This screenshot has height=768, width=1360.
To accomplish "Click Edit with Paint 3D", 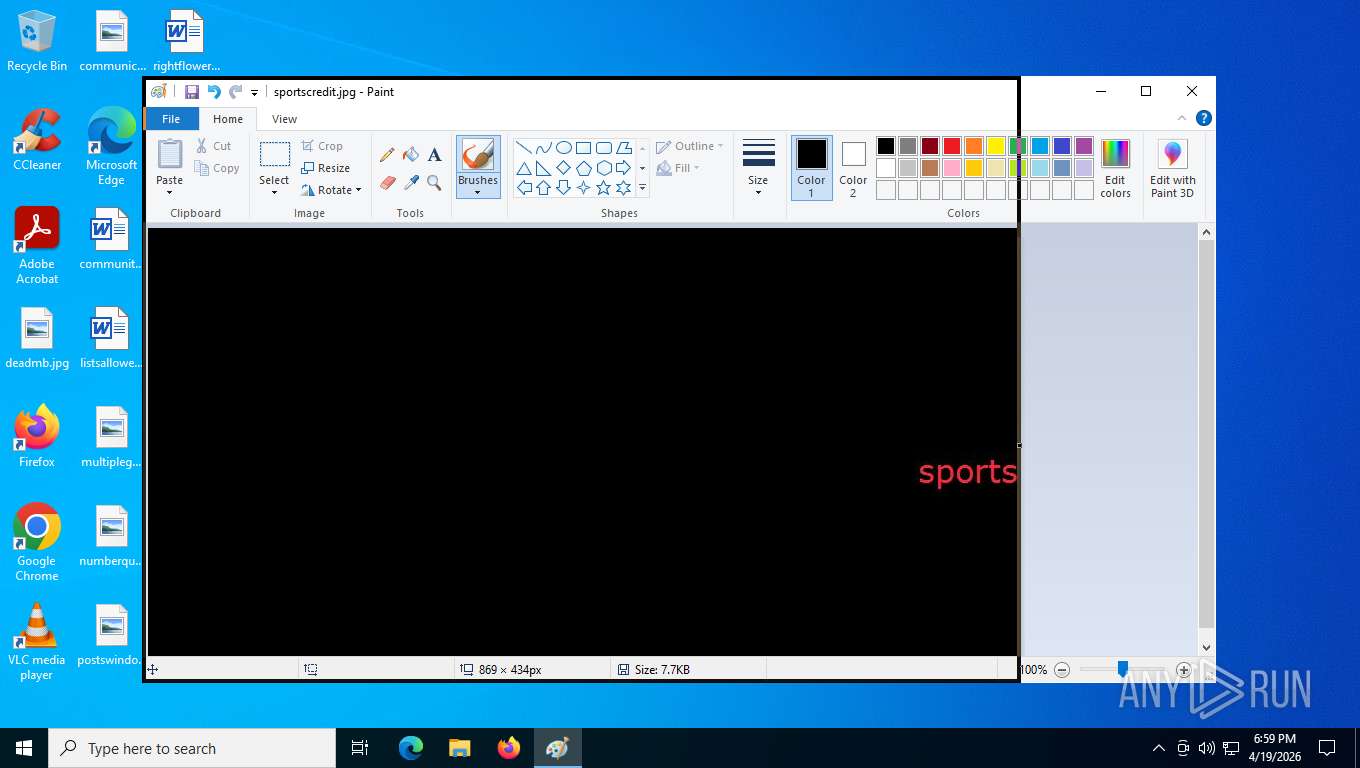I will 1172,167.
